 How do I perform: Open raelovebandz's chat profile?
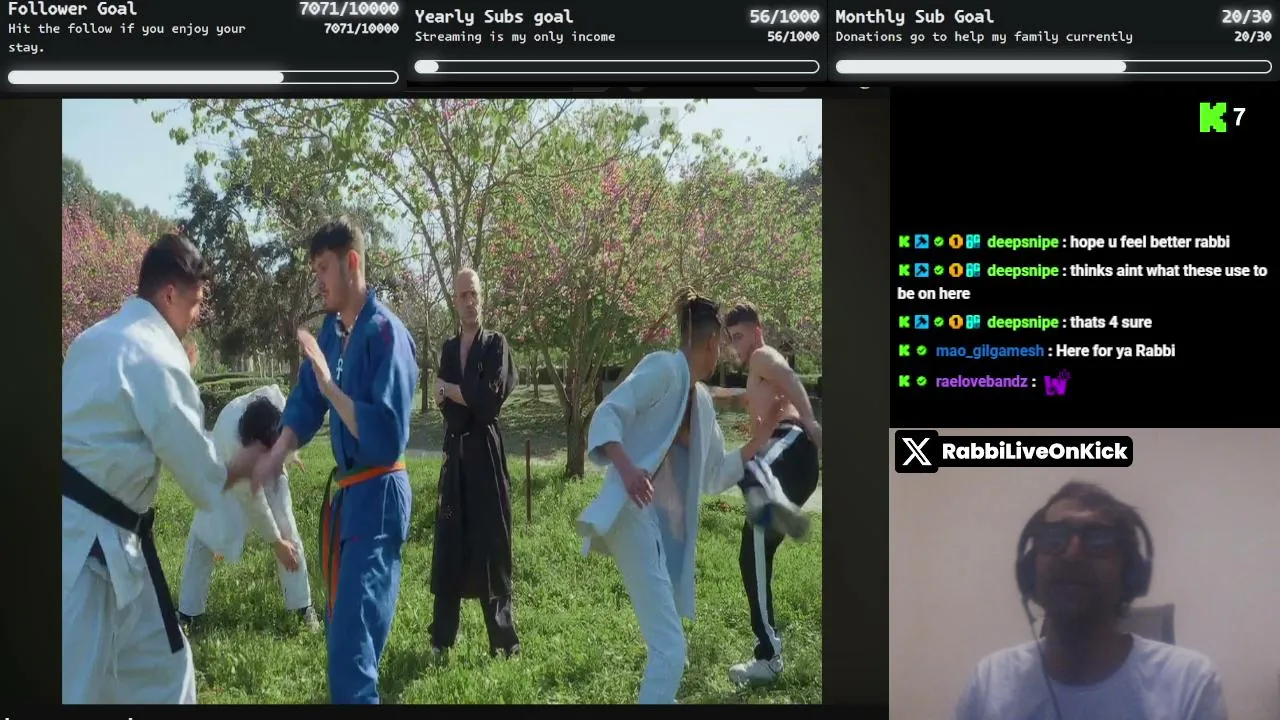click(x=981, y=381)
